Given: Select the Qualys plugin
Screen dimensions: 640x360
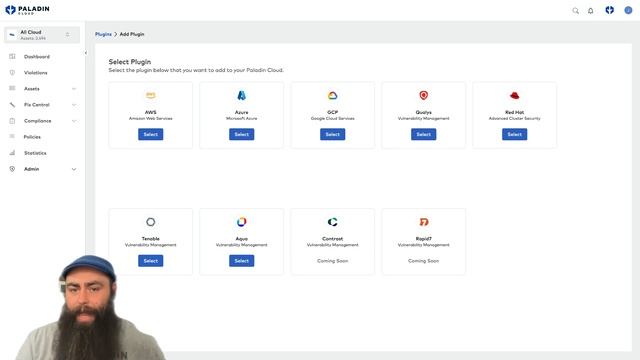Looking at the screenshot, I should [424, 134].
